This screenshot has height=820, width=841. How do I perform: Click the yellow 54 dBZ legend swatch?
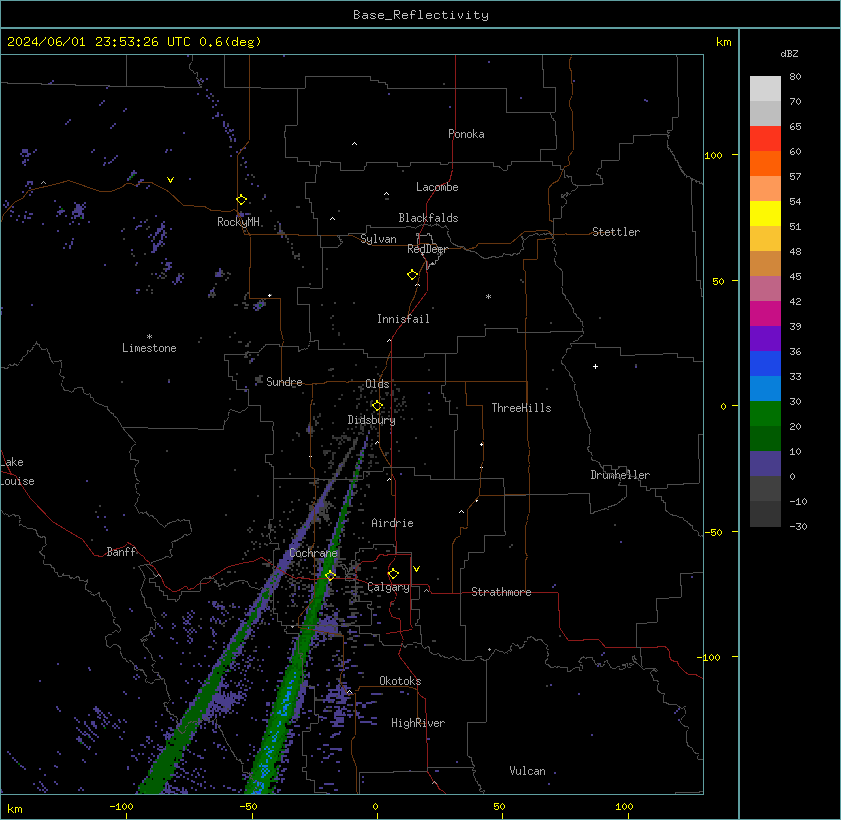pyautogui.click(x=765, y=214)
